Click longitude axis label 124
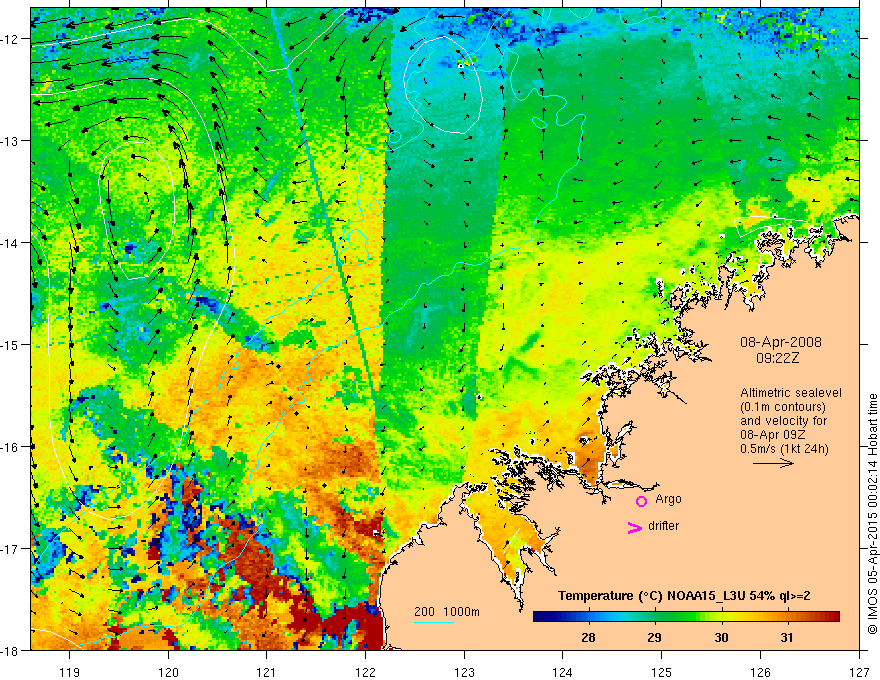This screenshot has width=880, height=680. (563, 672)
